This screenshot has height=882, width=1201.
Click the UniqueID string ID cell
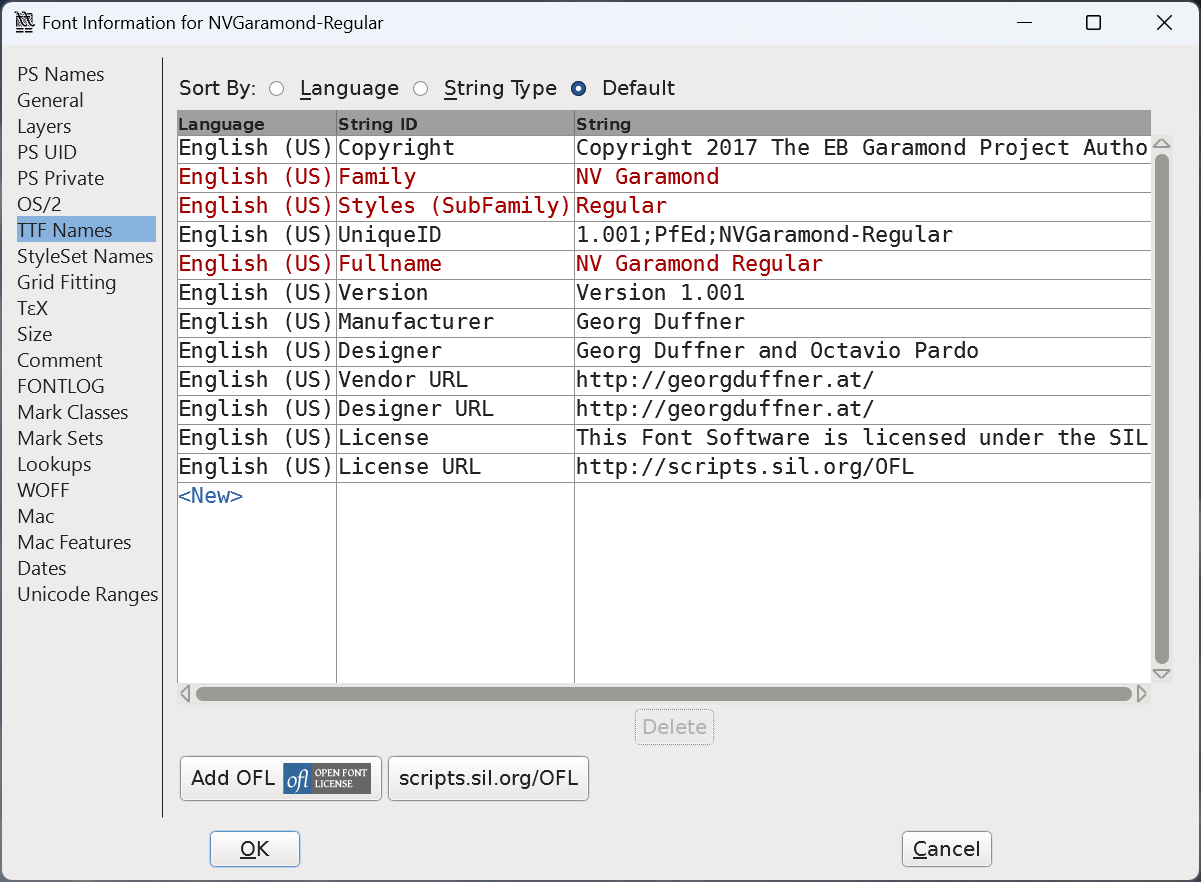(456, 235)
